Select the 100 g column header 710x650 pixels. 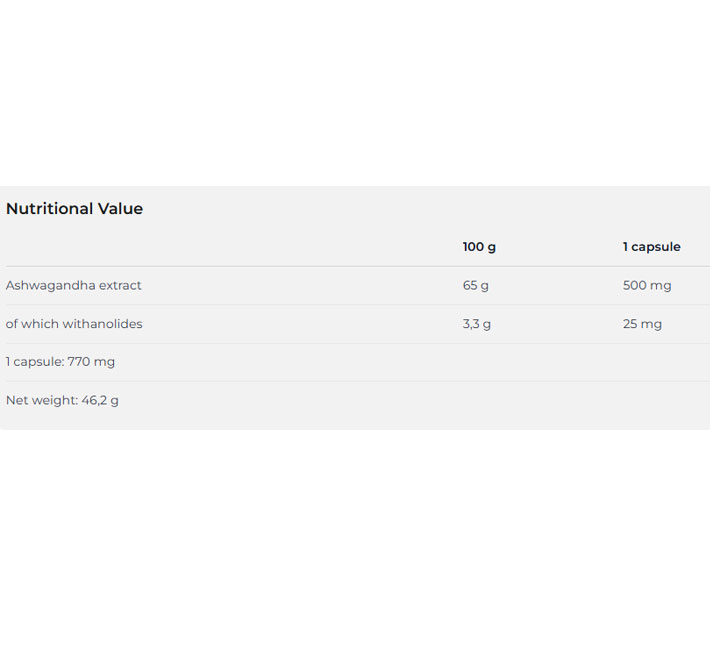[479, 247]
